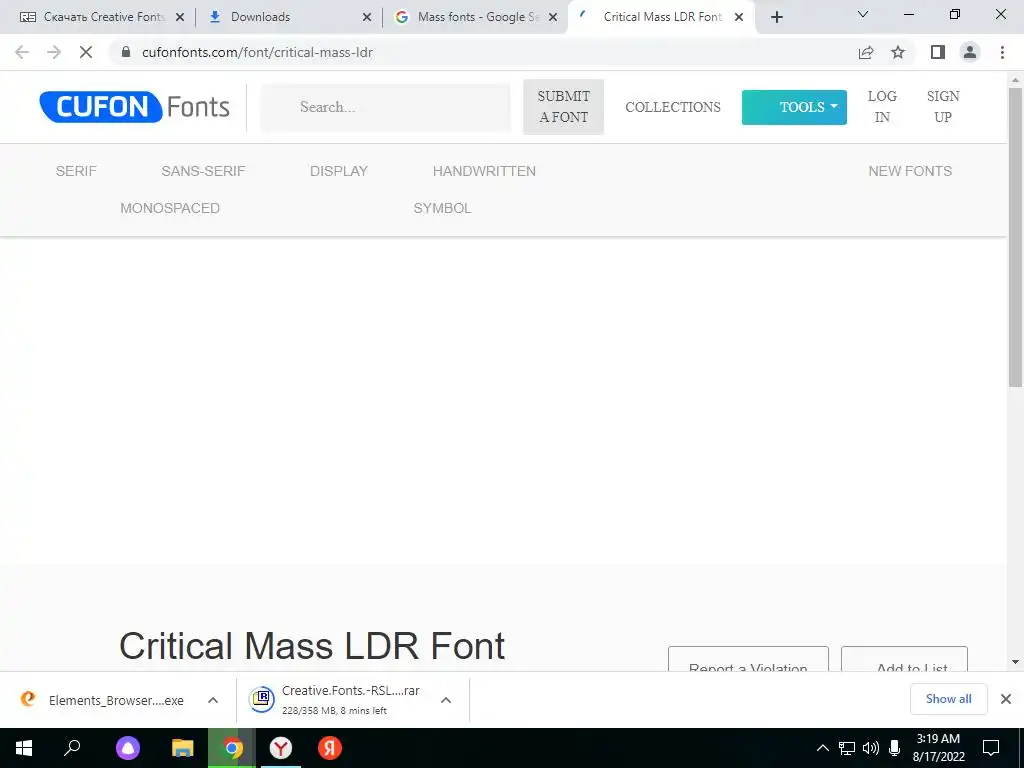This screenshot has width=1024, height=768.
Task: Open the Chrome side panel icon
Action: pos(938,52)
